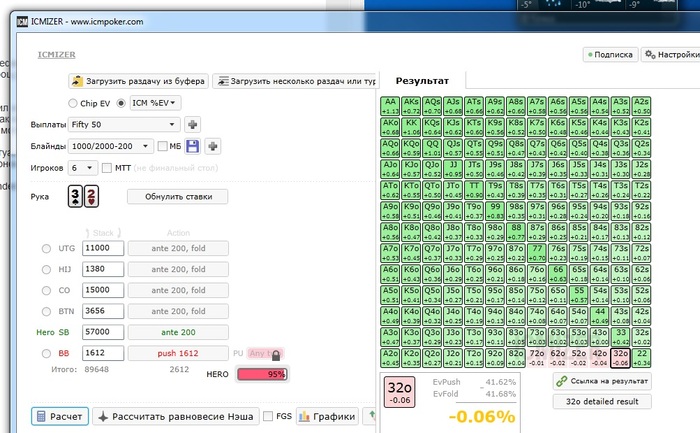Click the UTG stack field 11000
The width and height of the screenshot is (700, 433).
tap(103, 248)
